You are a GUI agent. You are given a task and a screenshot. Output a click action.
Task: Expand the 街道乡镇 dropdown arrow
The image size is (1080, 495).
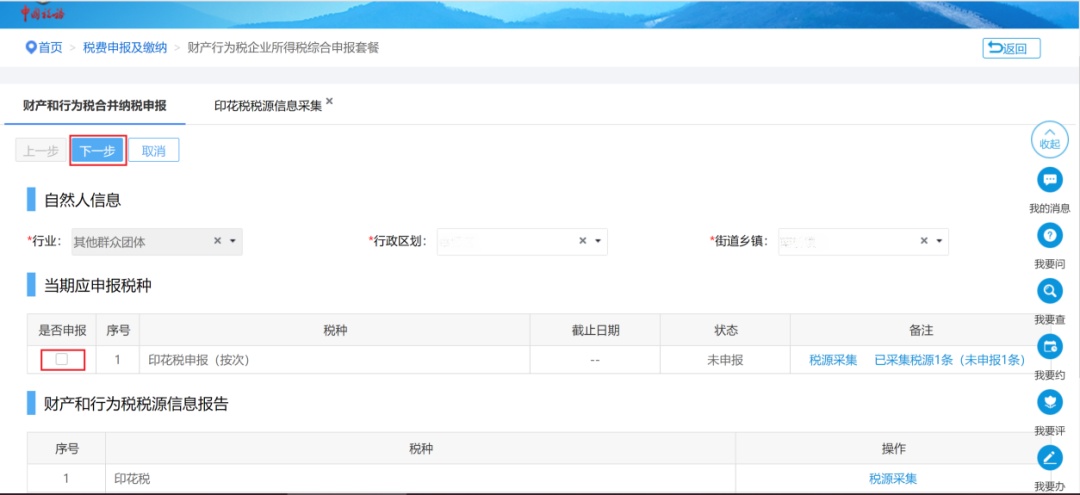click(940, 241)
